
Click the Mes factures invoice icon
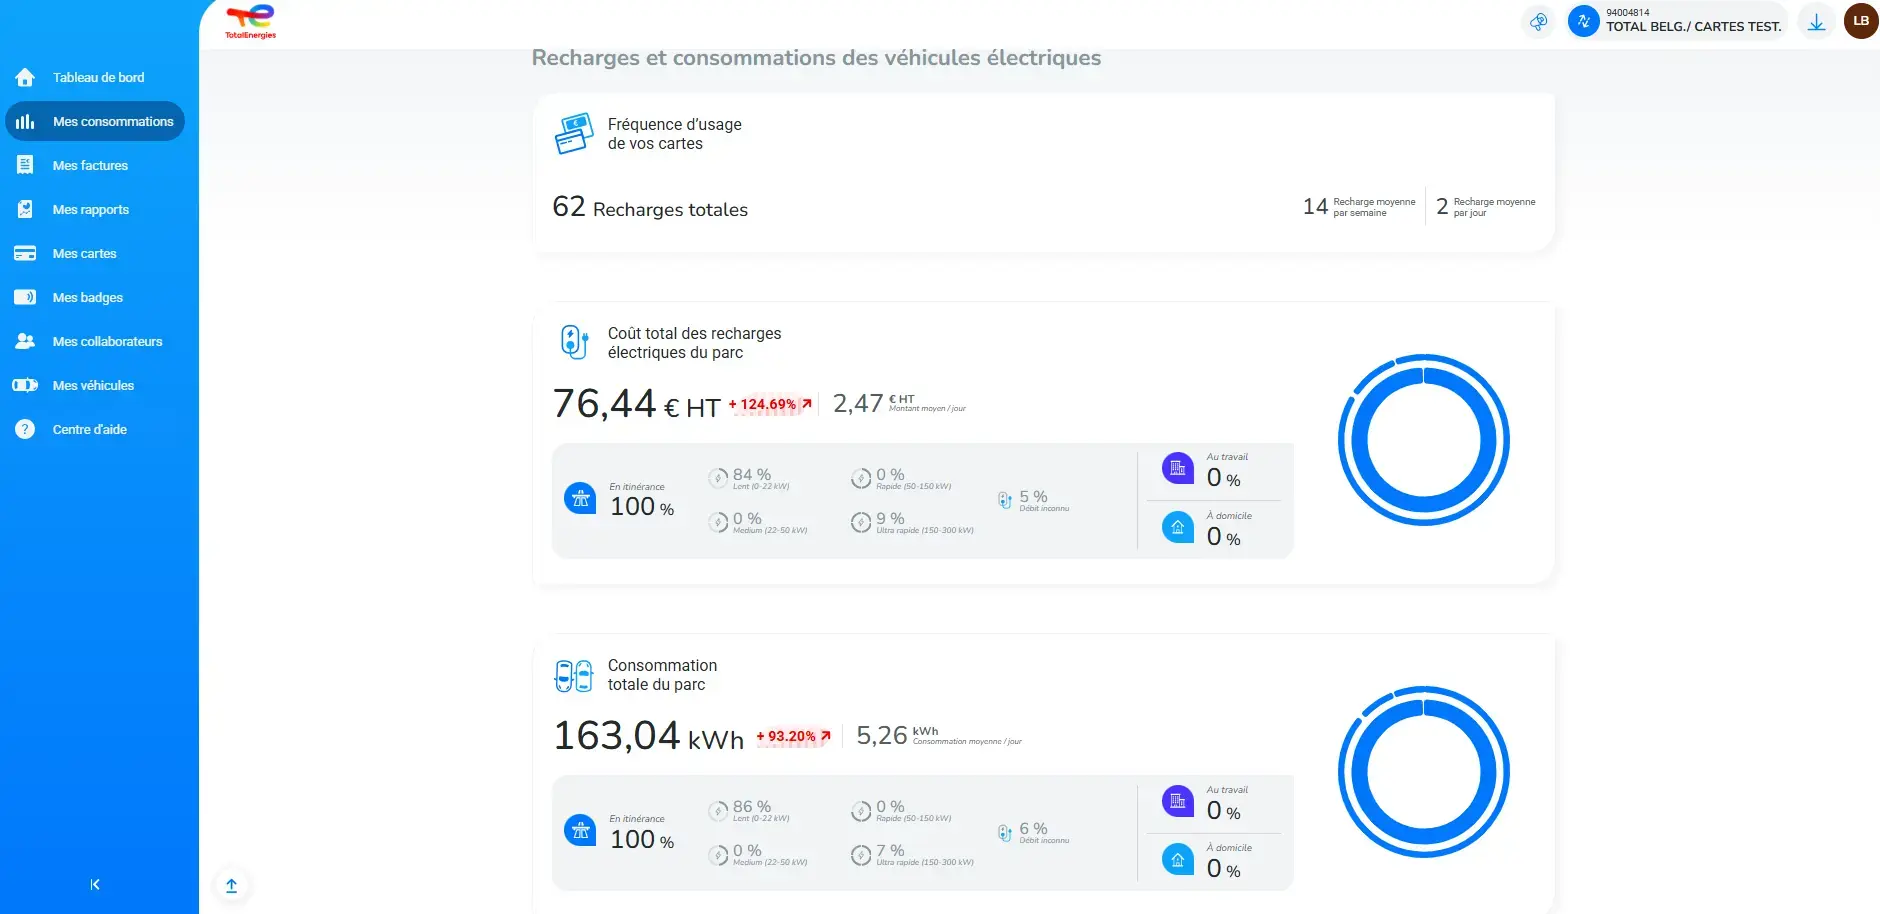pos(24,164)
